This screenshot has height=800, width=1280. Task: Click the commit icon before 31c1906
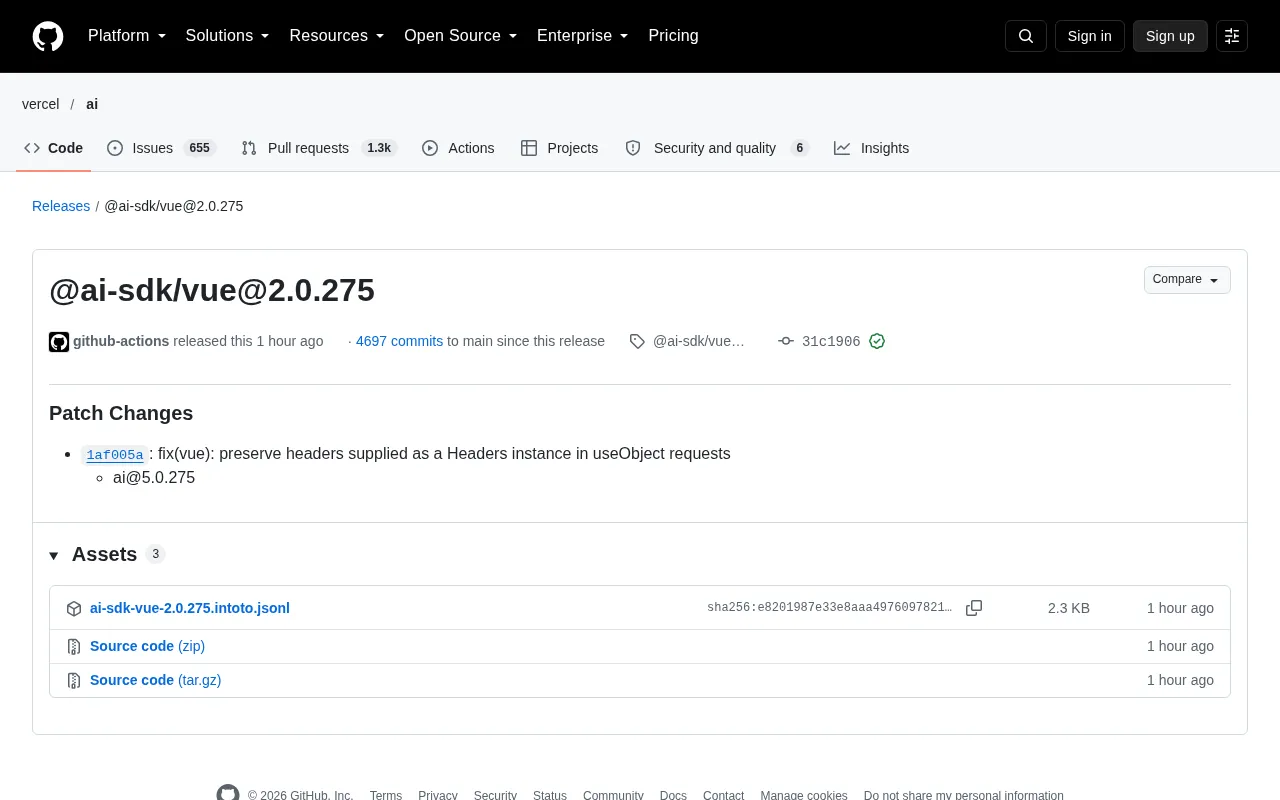[x=786, y=341]
